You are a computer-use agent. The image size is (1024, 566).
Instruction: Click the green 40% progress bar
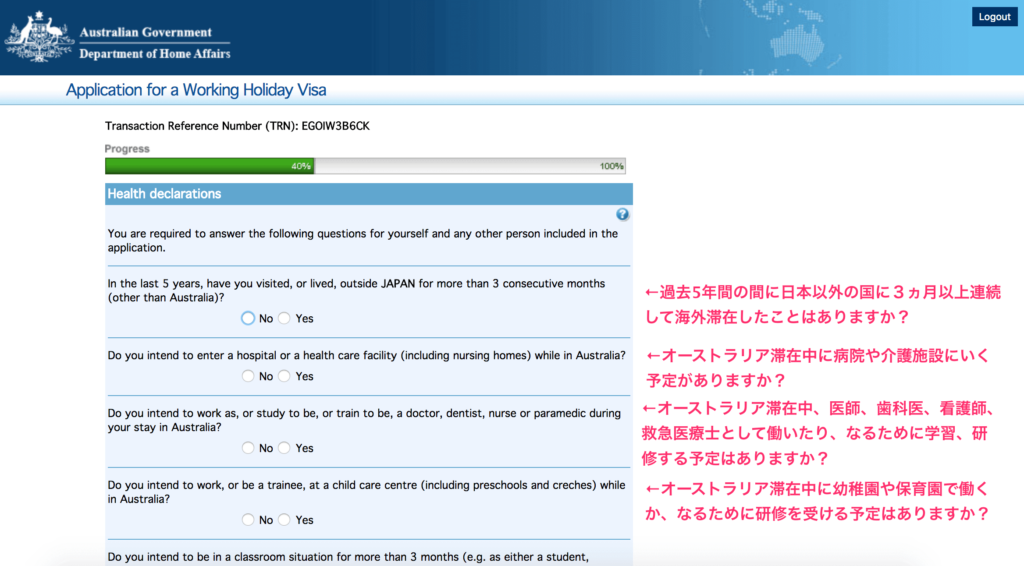click(210, 166)
